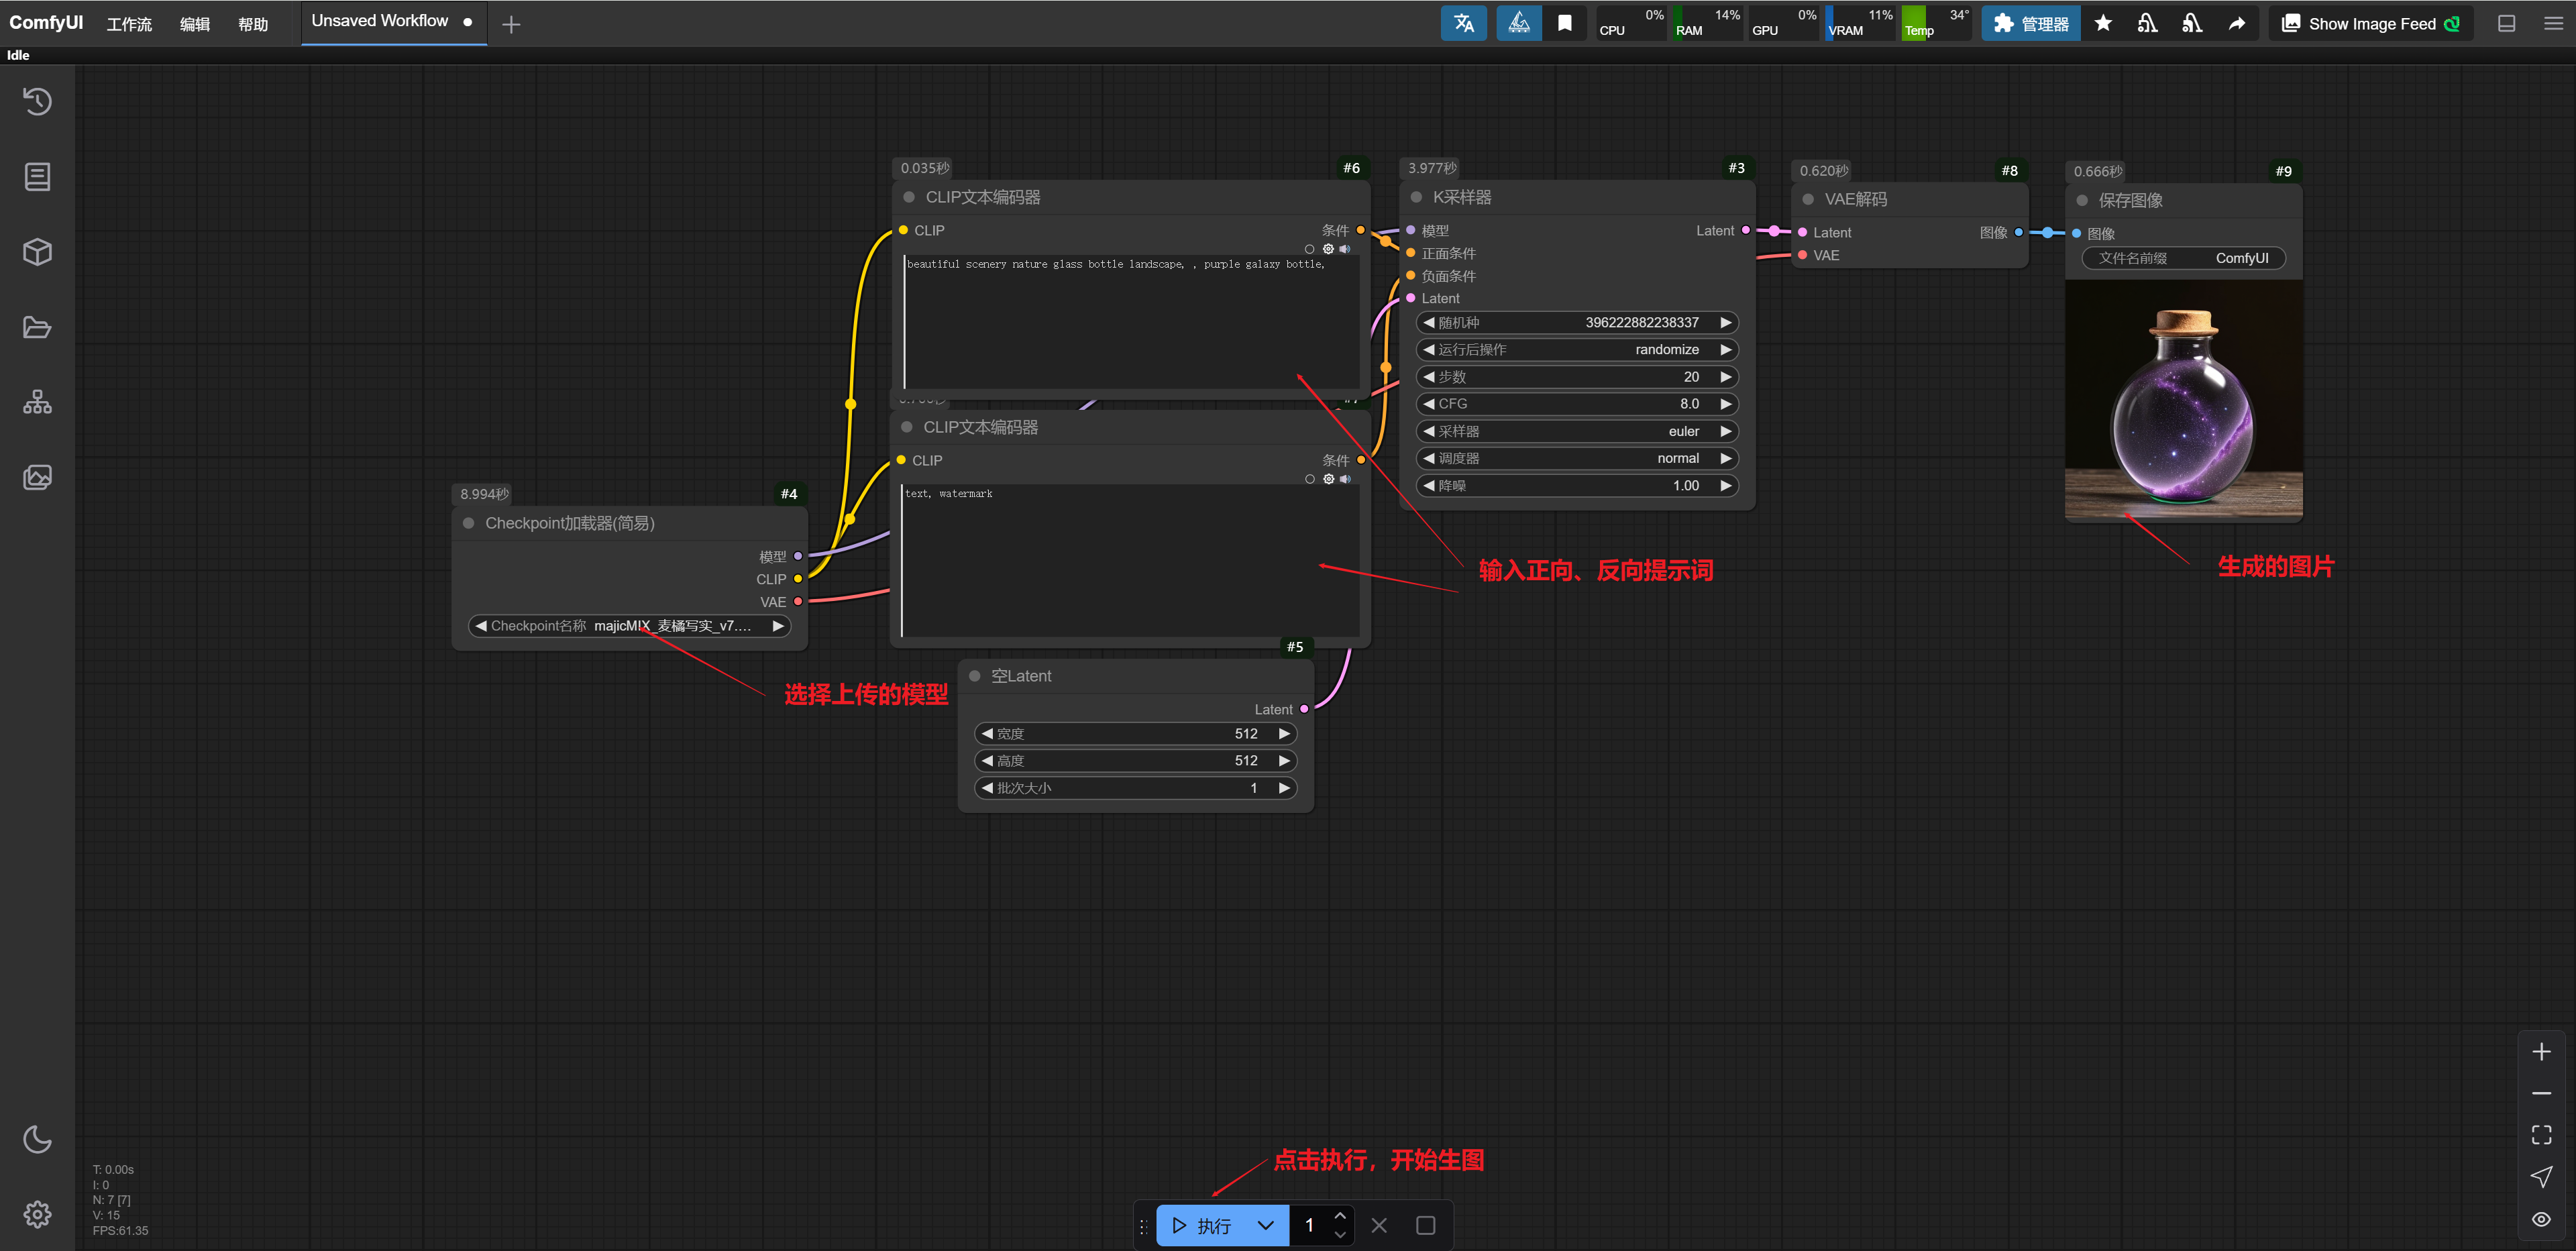Screen dimensions: 2576x1251
Task: Open the 管理器 manager button
Action: (x=2031, y=23)
